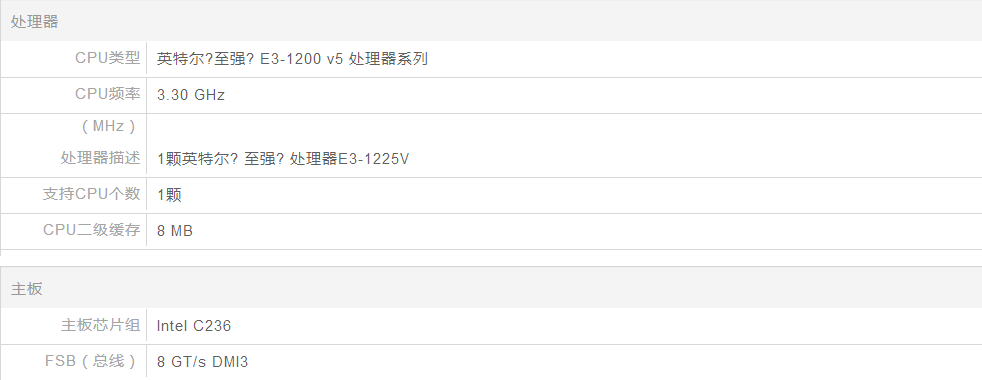Select the 处理器描述 label
Viewport: 982px width, 380px height.
tap(100, 158)
